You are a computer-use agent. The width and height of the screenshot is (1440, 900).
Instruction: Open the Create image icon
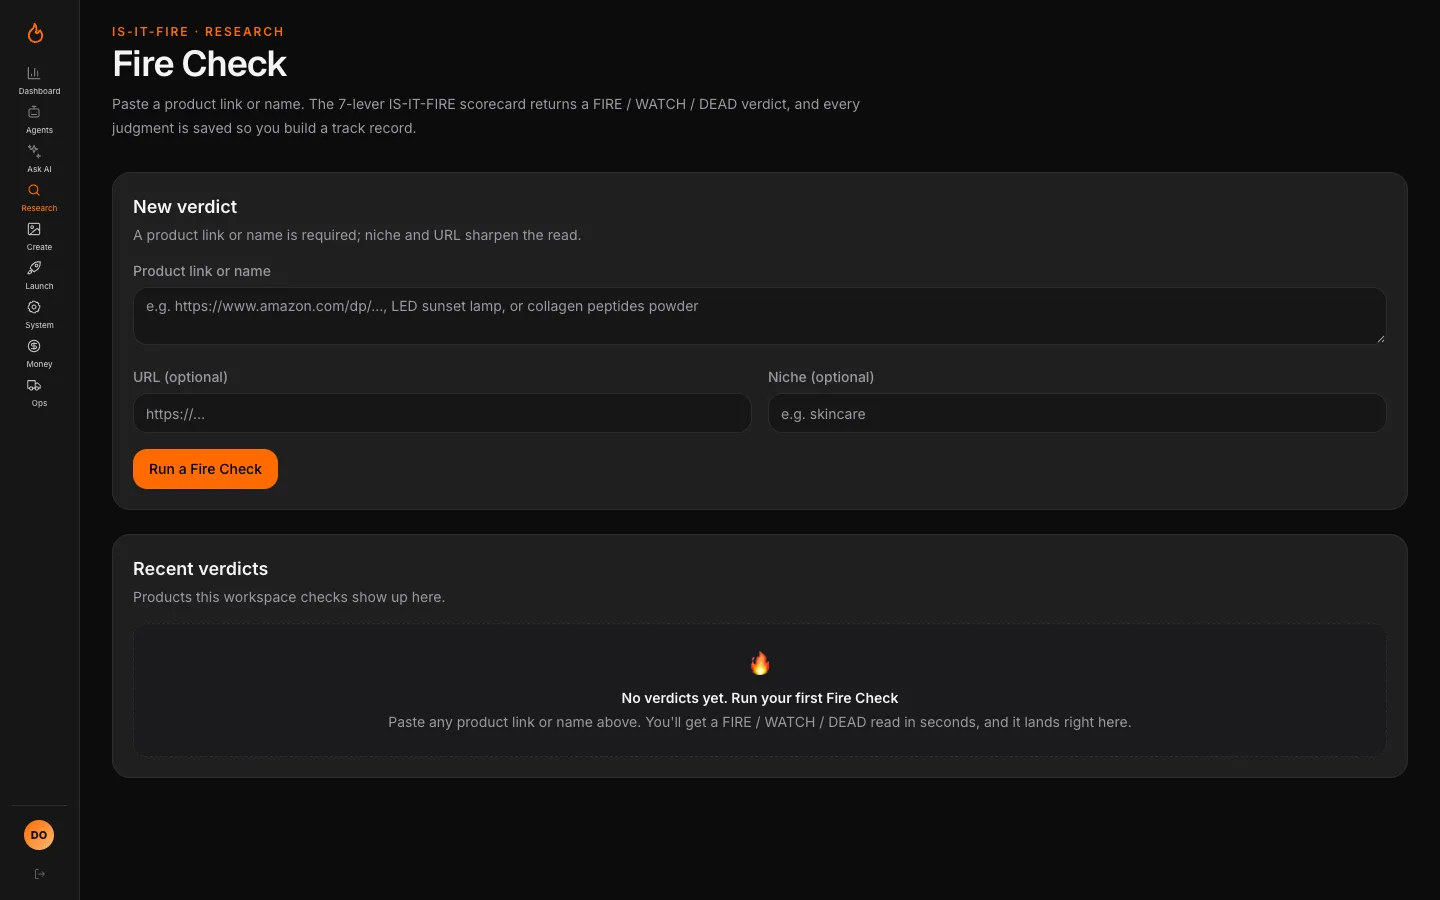coord(34,229)
